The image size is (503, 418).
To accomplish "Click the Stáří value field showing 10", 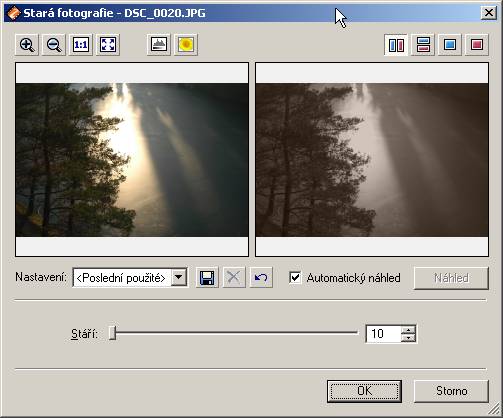I will [x=384, y=334].
